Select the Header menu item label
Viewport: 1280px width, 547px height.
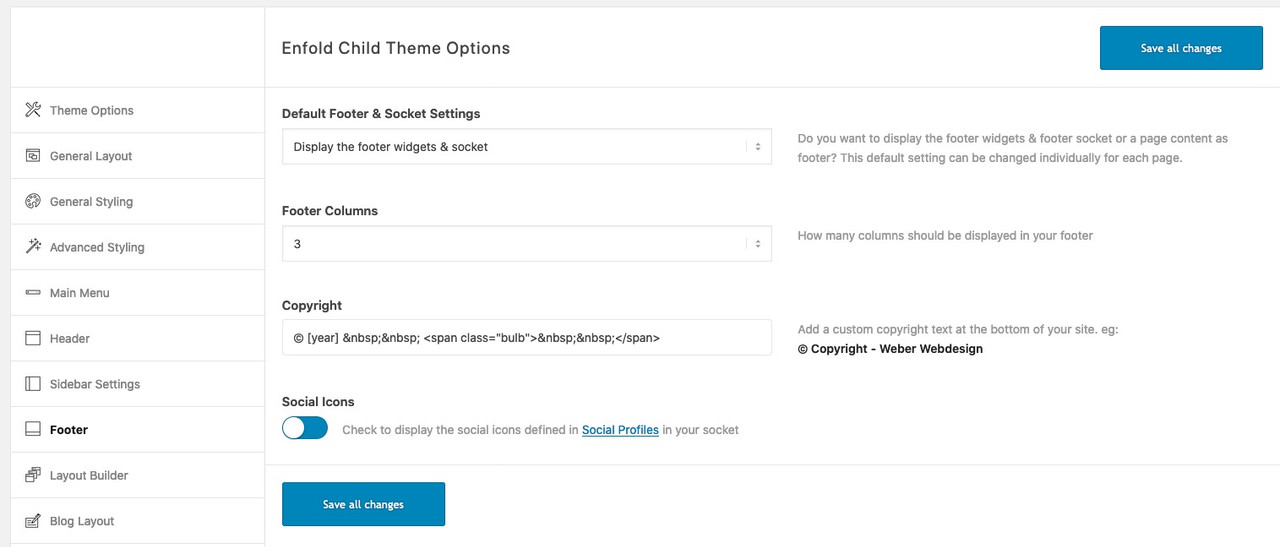(70, 339)
